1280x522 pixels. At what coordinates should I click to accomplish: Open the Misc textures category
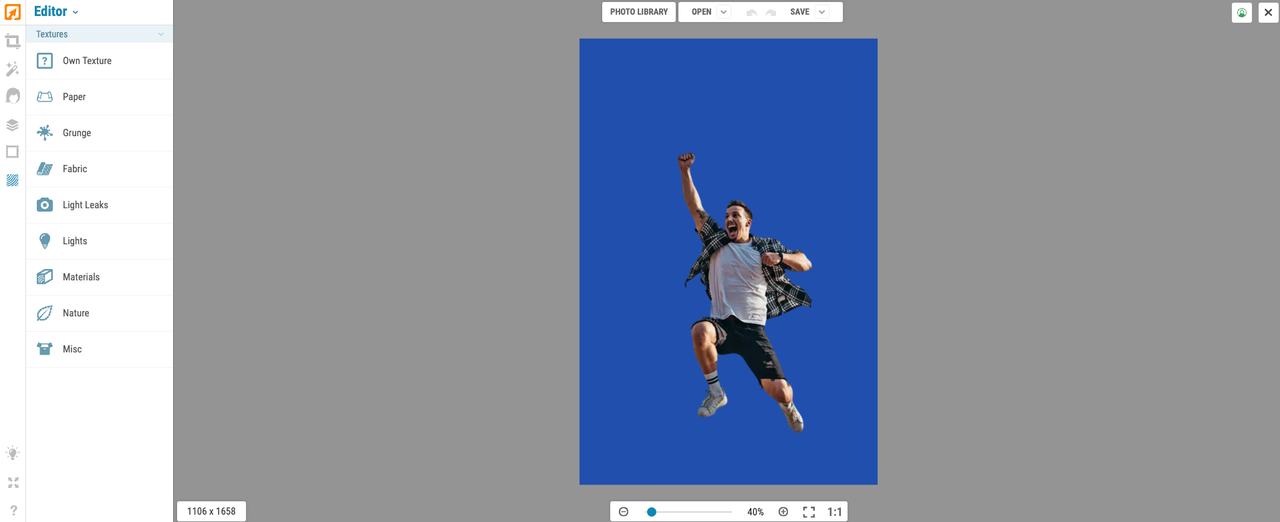(x=99, y=349)
